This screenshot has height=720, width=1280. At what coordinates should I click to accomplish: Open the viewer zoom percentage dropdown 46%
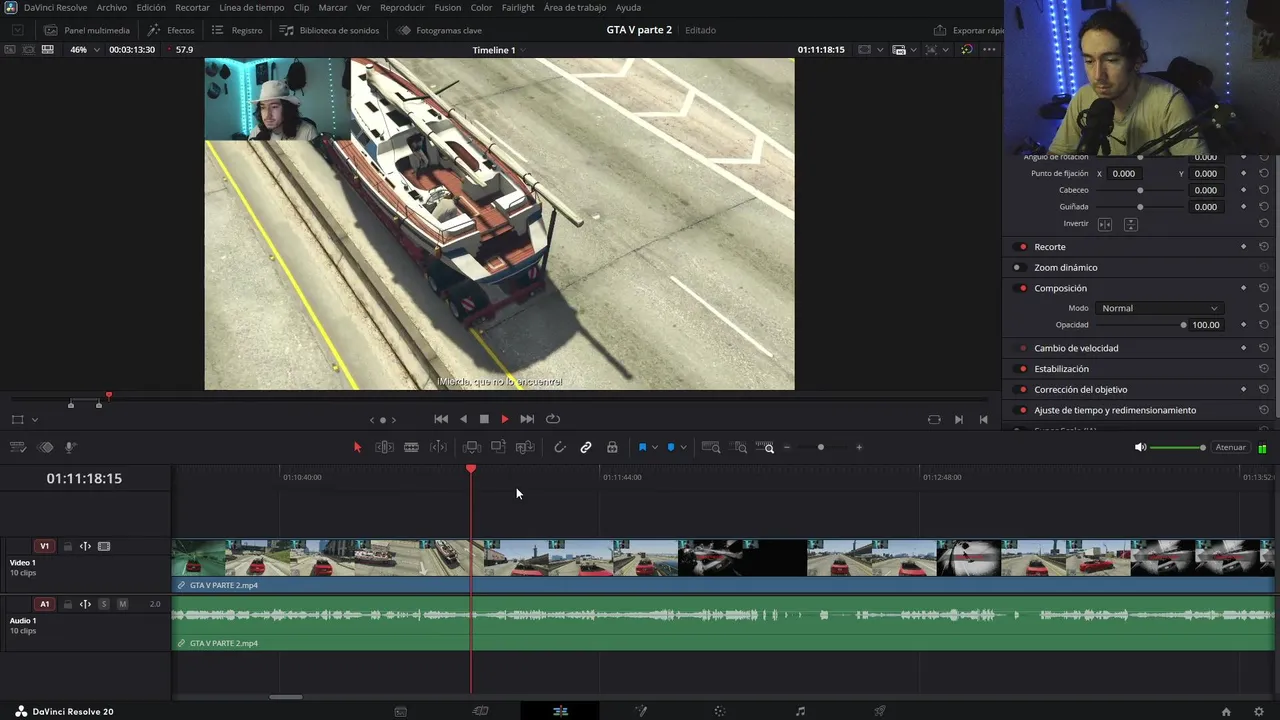84,50
